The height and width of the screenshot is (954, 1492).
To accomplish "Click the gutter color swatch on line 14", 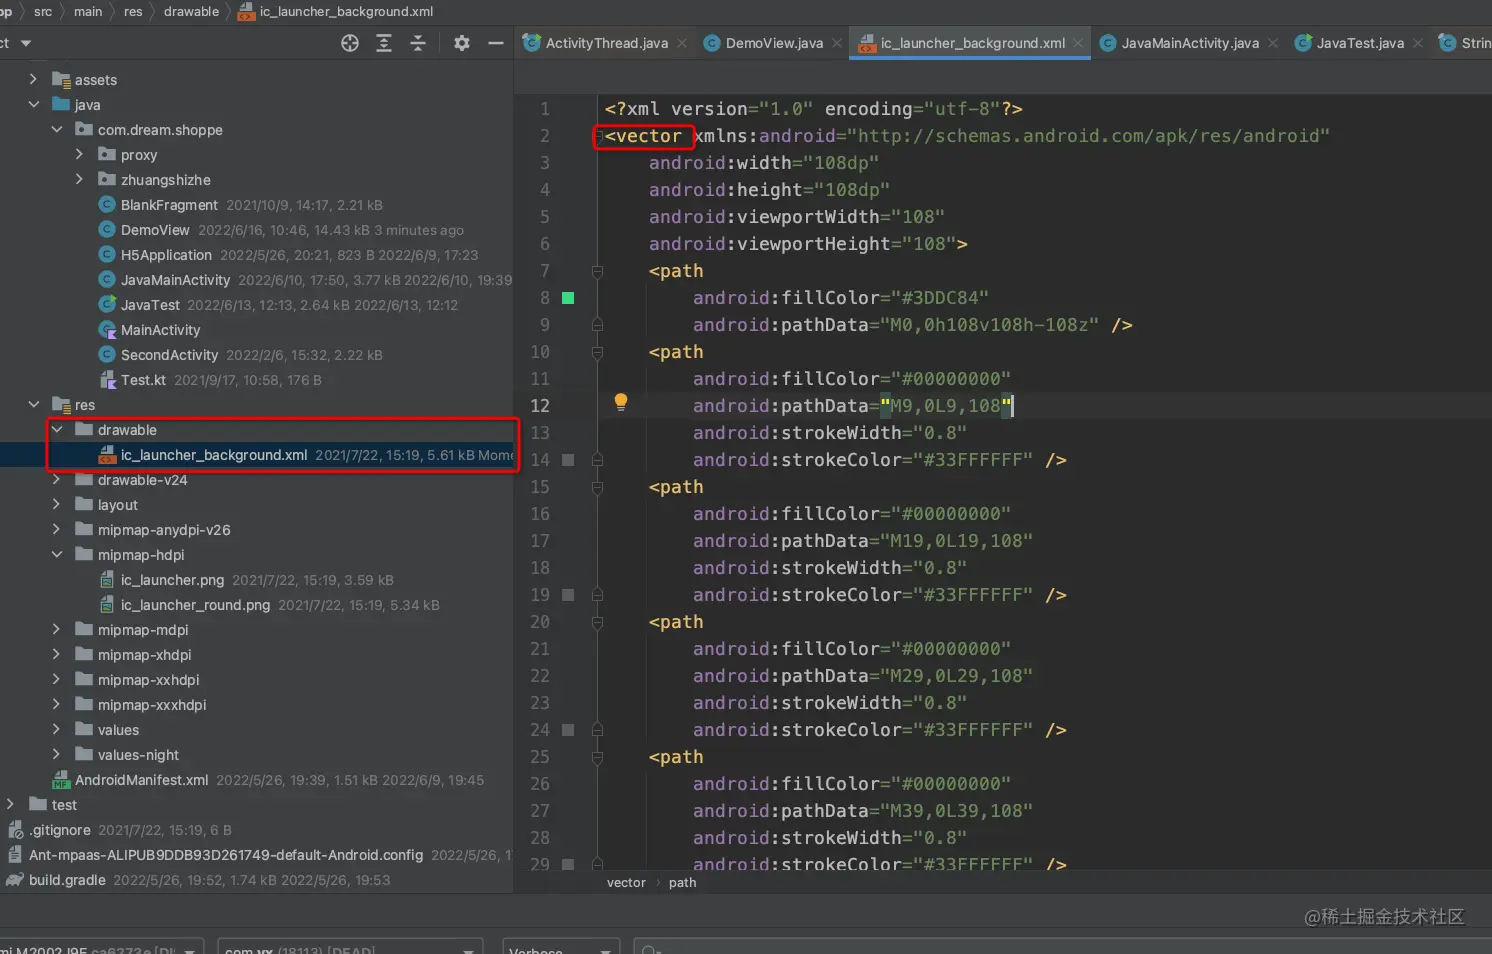I will (568, 460).
